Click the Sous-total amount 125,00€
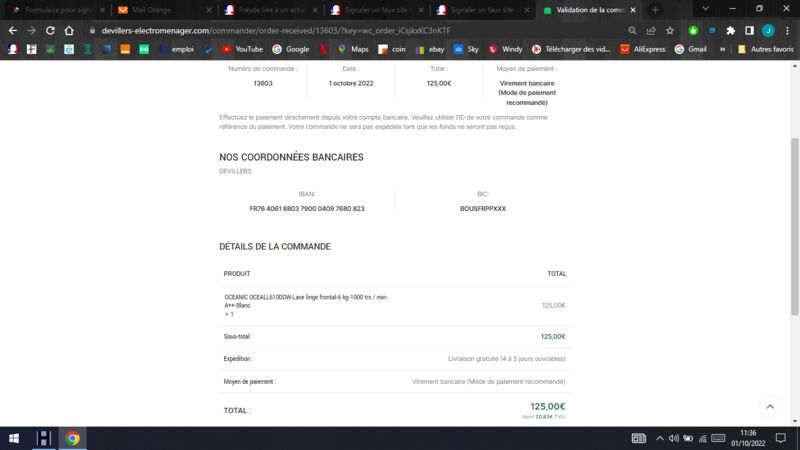The height and width of the screenshot is (450, 800). click(553, 337)
